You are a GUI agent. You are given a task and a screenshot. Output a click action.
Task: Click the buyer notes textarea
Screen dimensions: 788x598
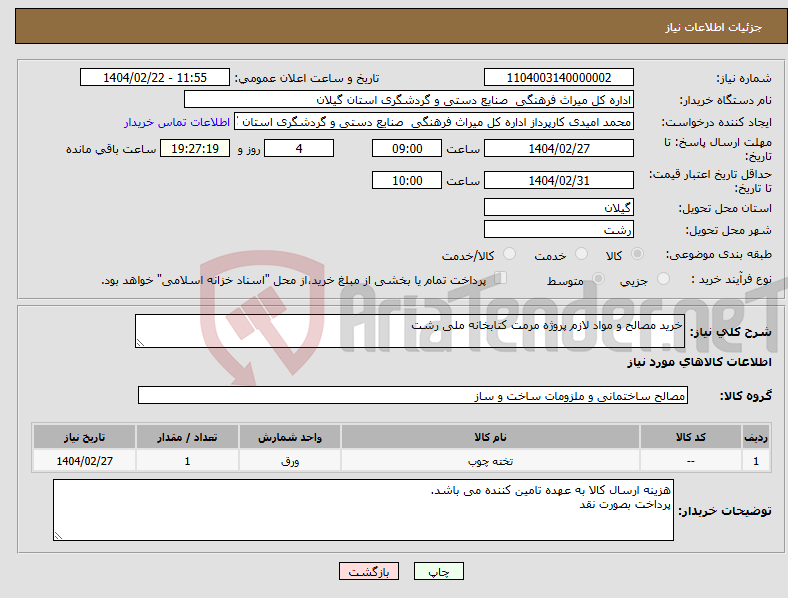(x=363, y=510)
